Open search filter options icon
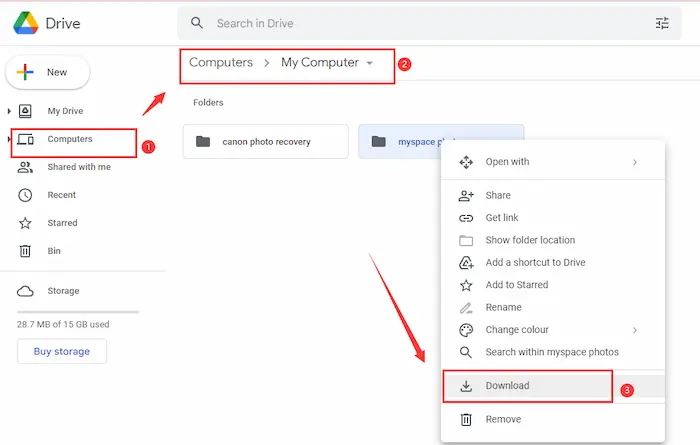This screenshot has height=445, width=700. click(662, 23)
